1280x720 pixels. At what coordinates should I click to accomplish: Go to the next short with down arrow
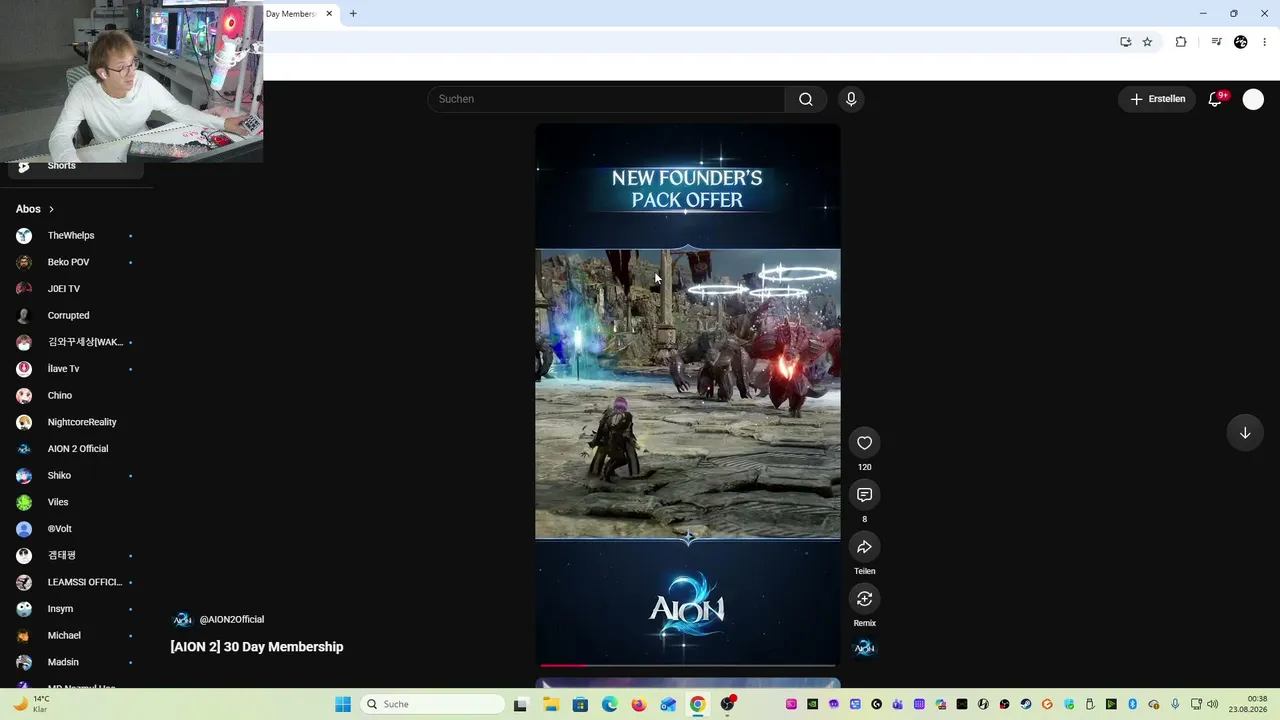coord(1245,433)
